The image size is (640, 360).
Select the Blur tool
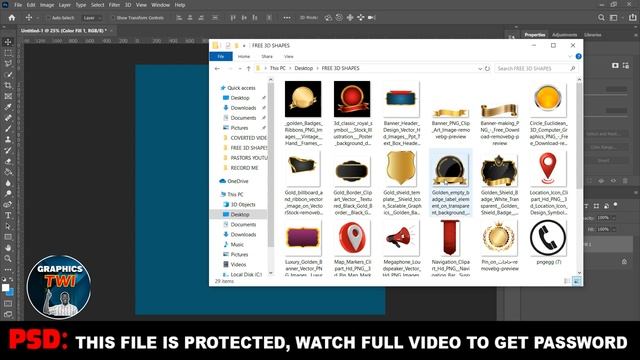pyautogui.click(x=8, y=183)
